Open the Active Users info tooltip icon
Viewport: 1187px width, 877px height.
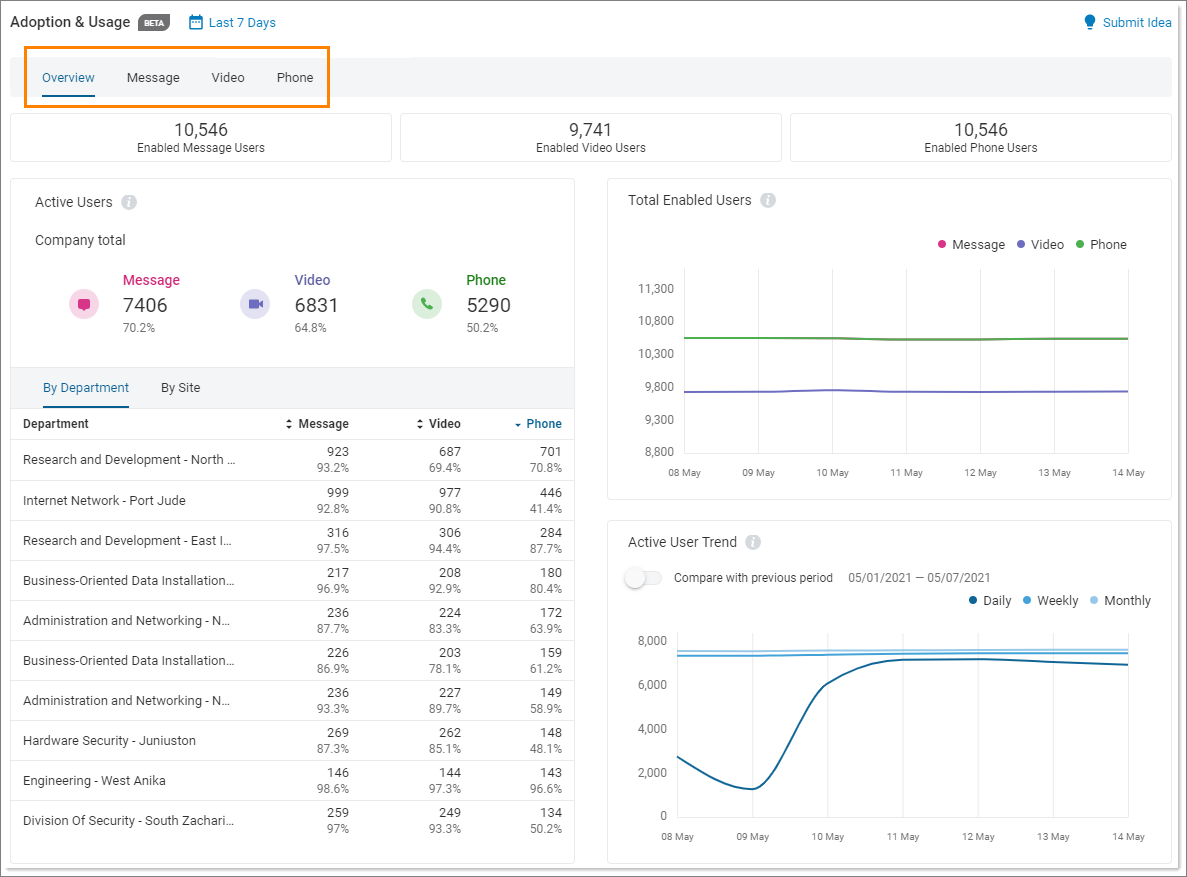pos(129,202)
